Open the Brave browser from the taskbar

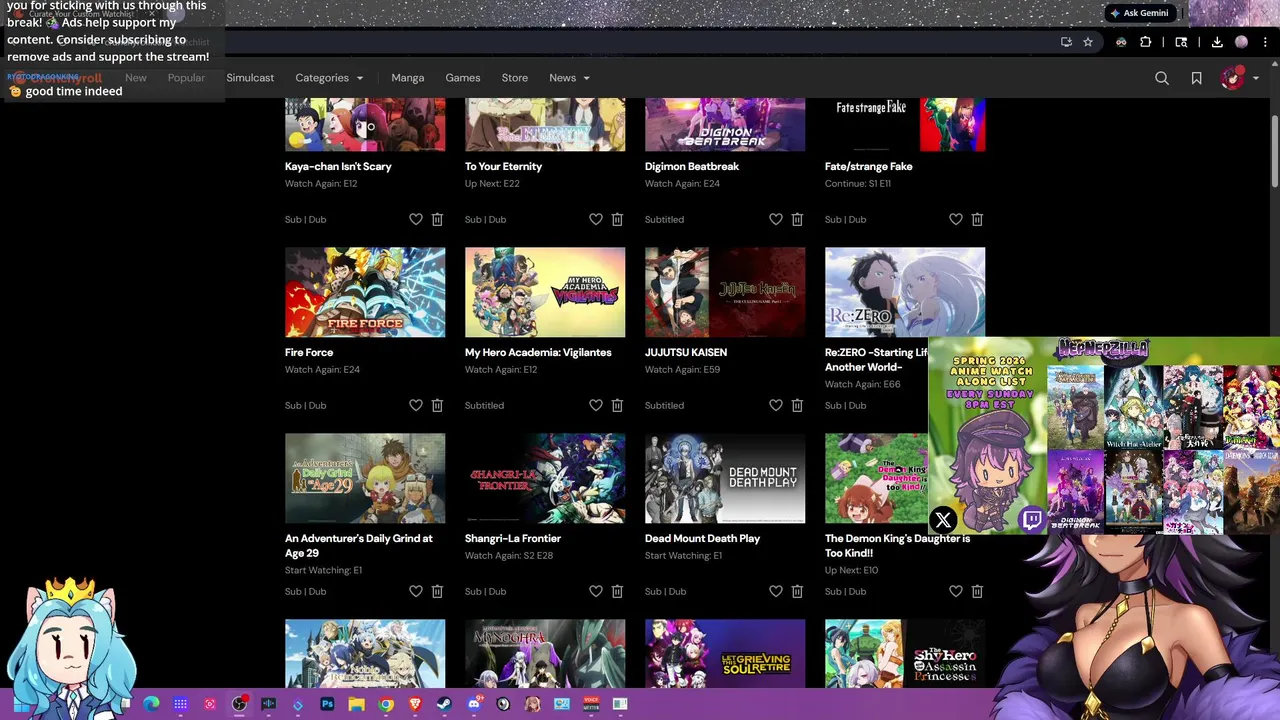pyautogui.click(x=415, y=704)
